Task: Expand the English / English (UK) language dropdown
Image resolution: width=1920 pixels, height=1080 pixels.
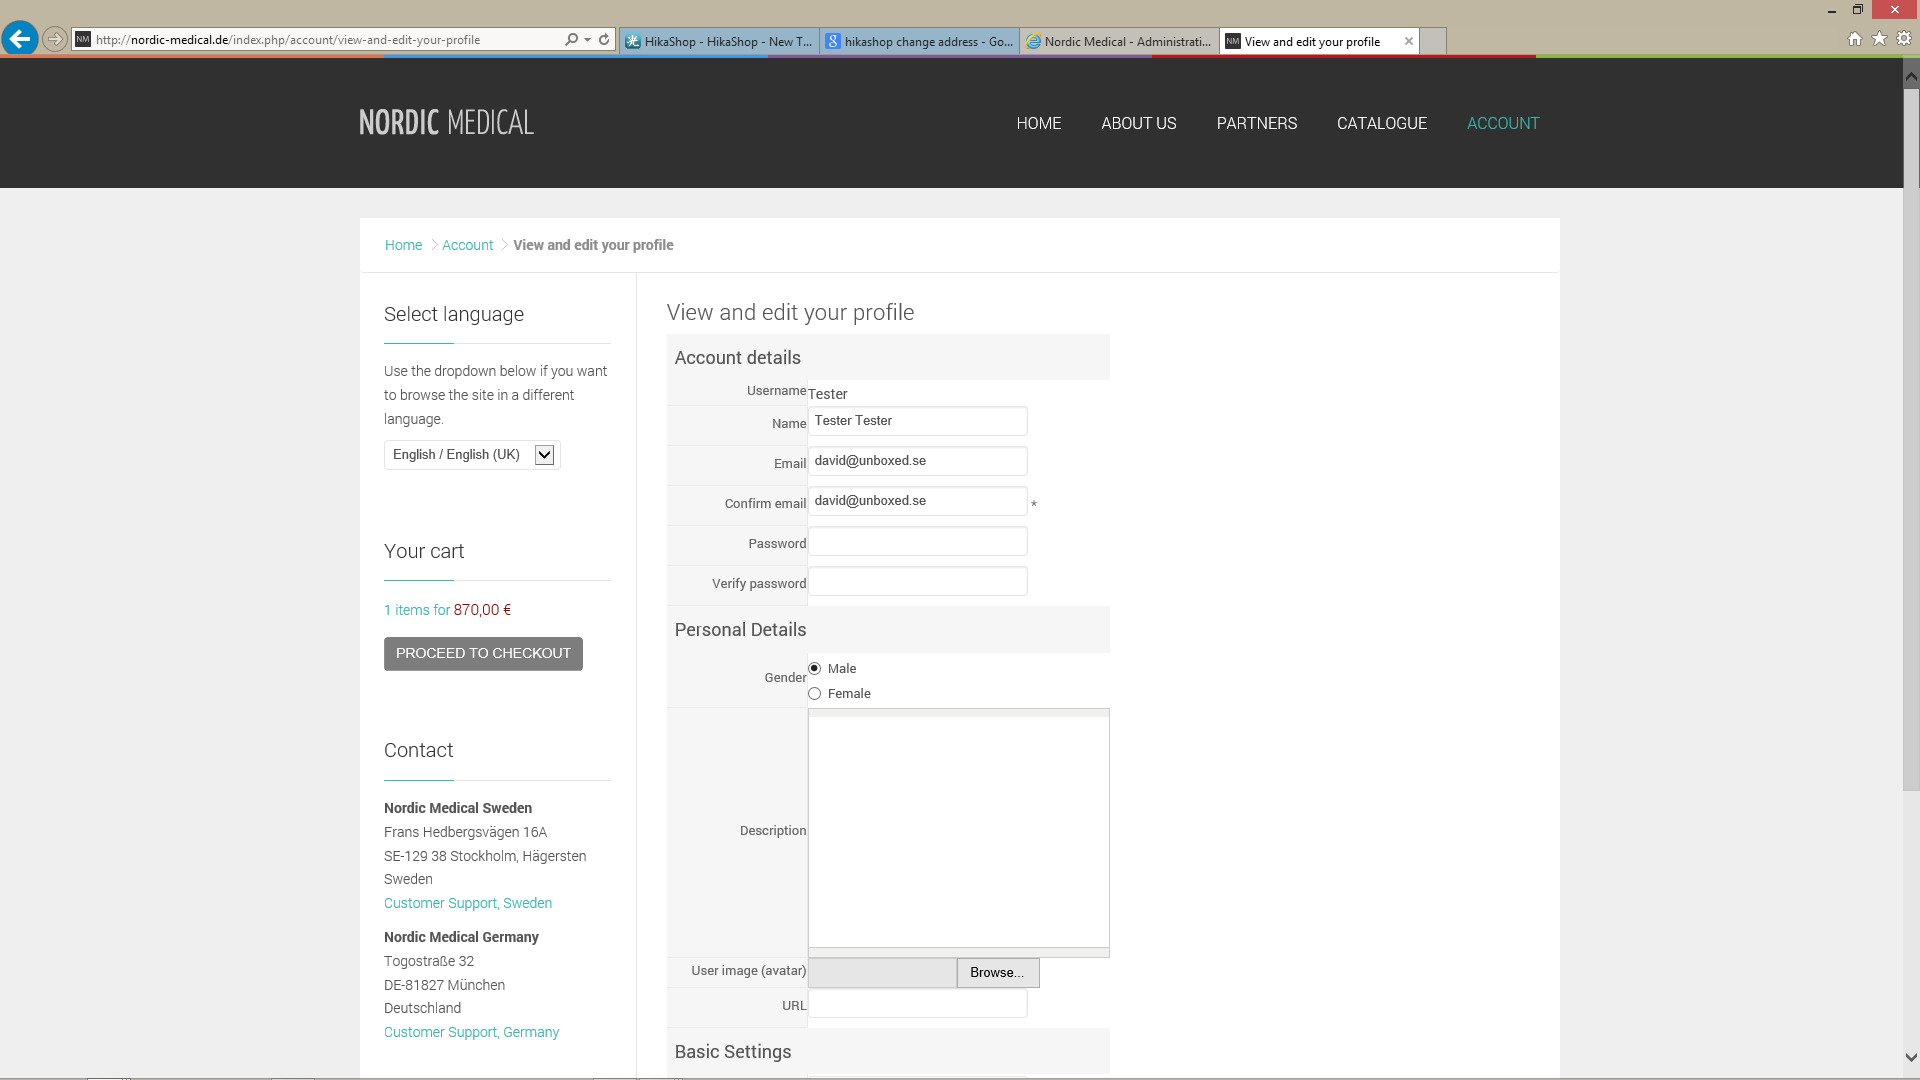Action: [544, 455]
